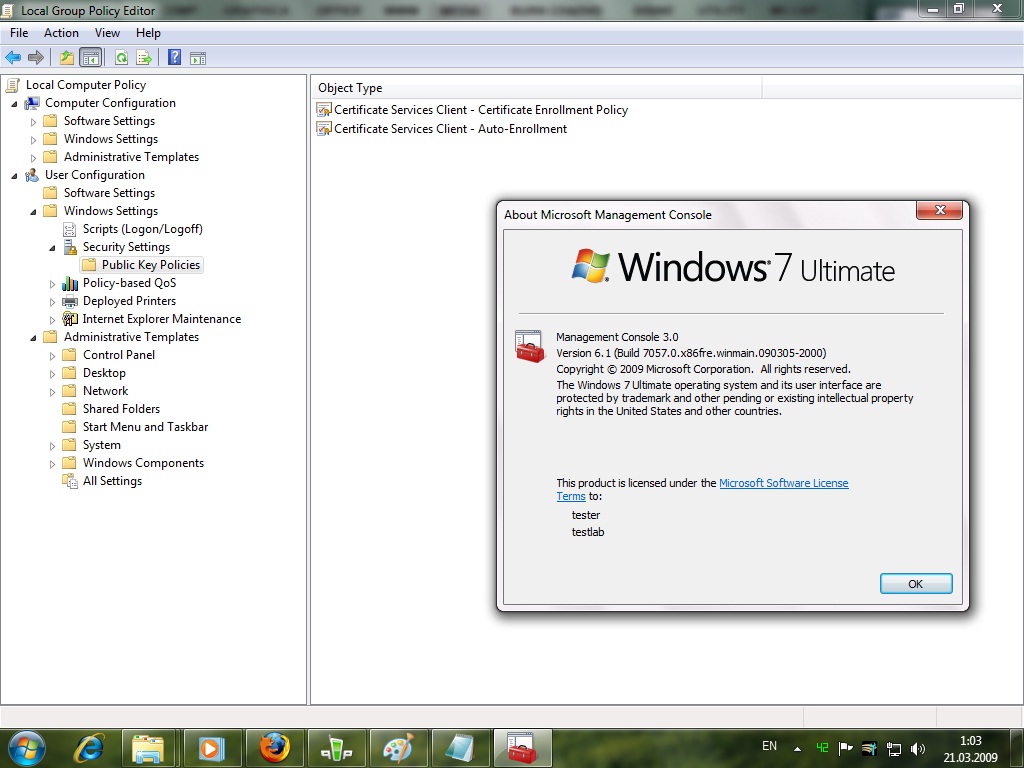1024x768 pixels.
Task: Expand the System folder
Action: point(52,446)
